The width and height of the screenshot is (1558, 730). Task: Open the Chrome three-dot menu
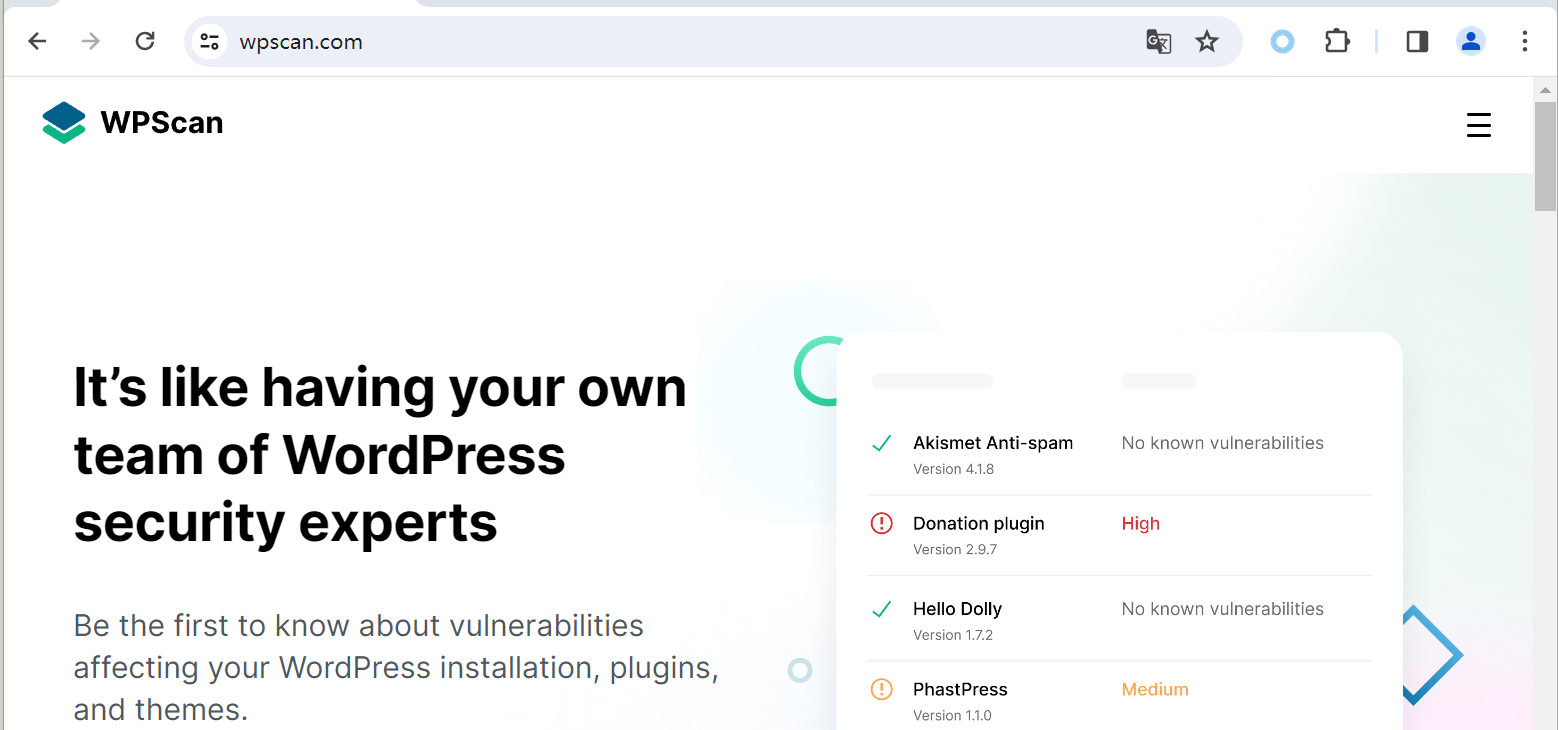coord(1524,41)
